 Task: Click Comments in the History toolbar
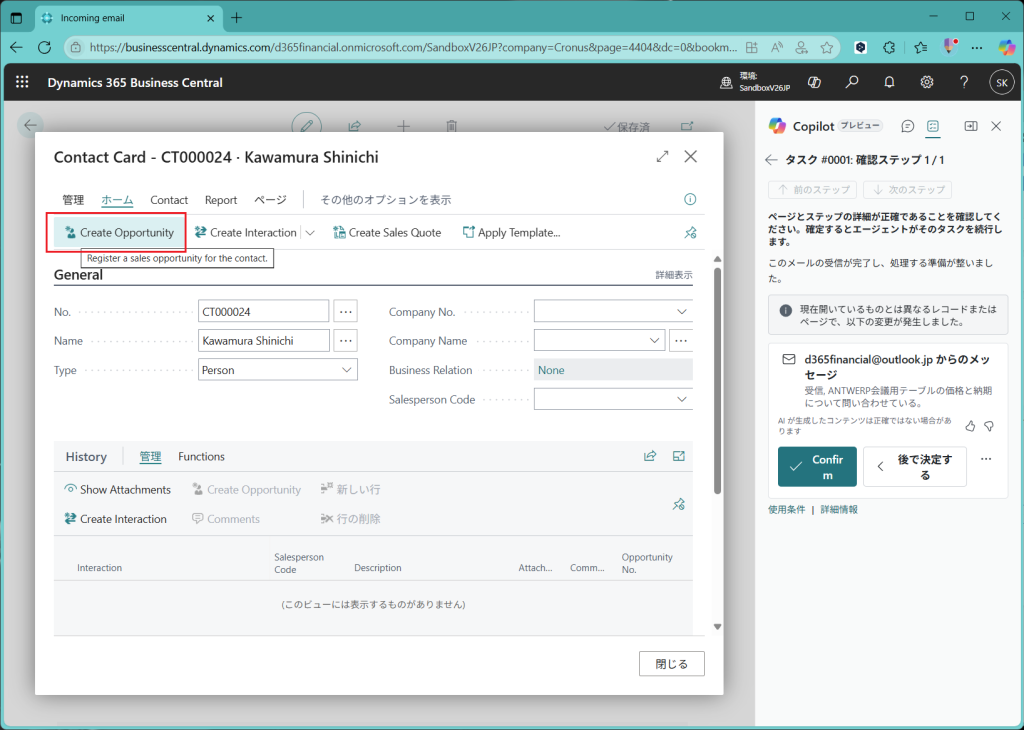(x=226, y=518)
